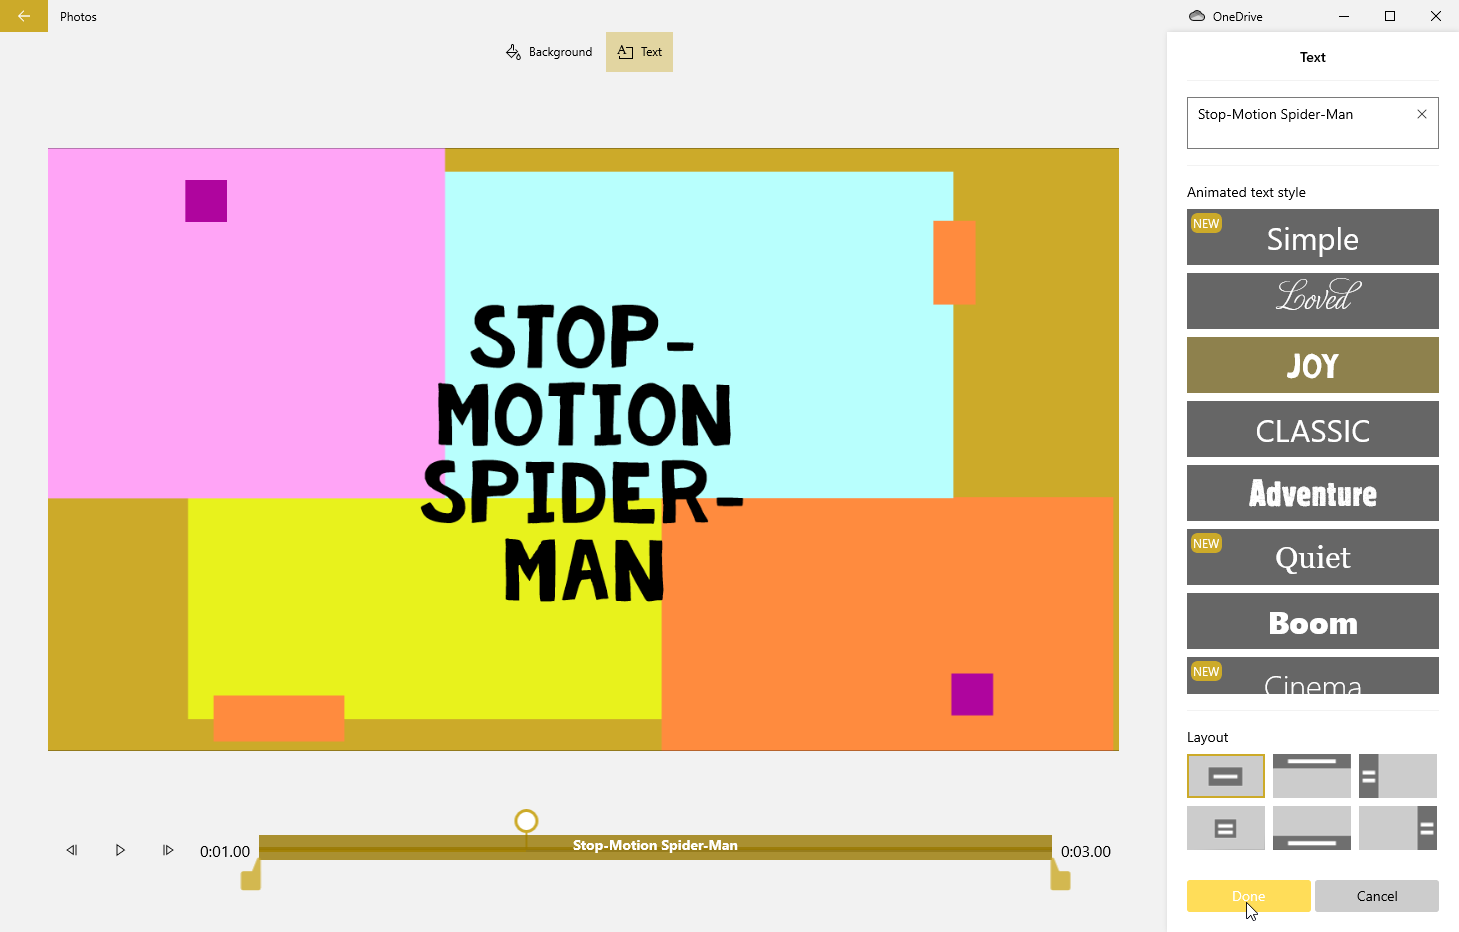This screenshot has height=932, width=1459.
Task: Select the centered text layout
Action: point(1226,776)
